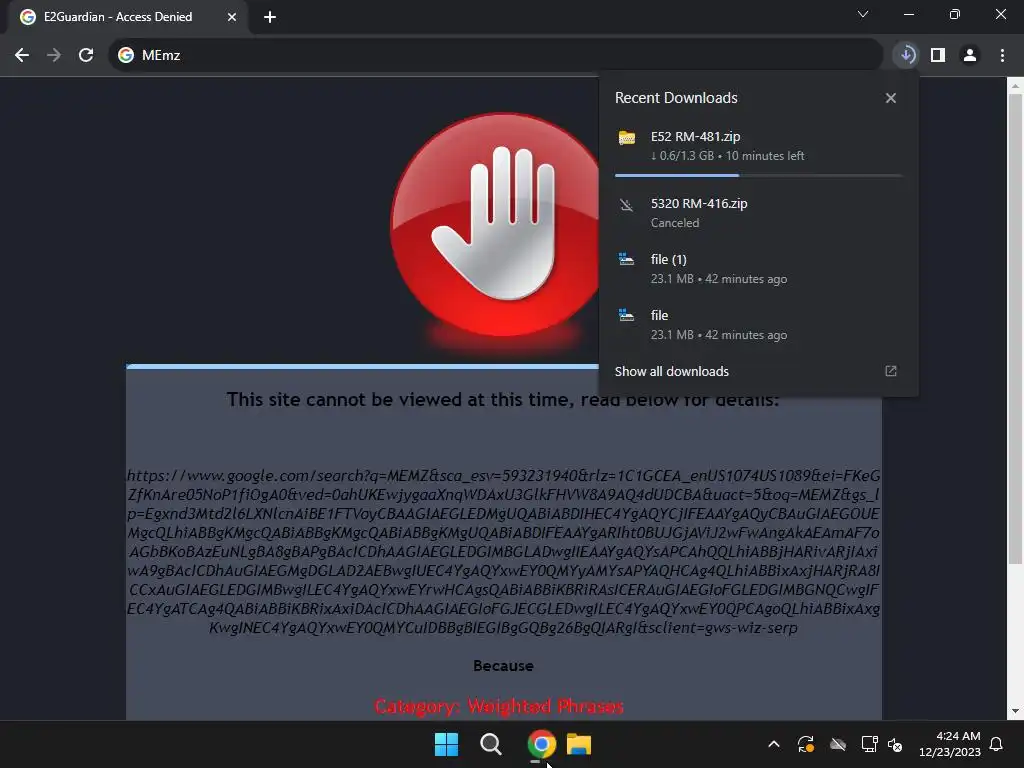
Task: Expand the tab search chevron
Action: (863, 14)
